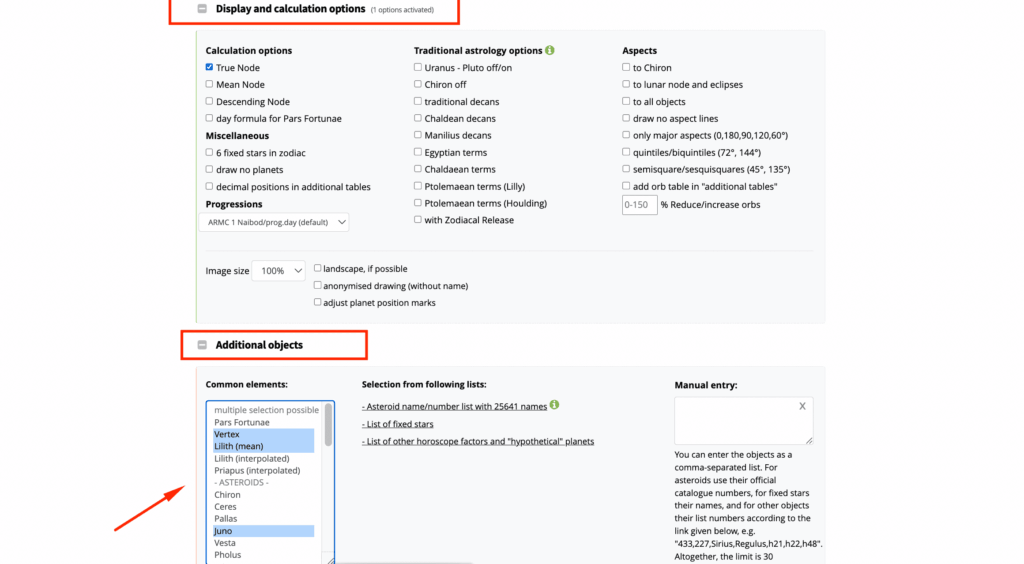This screenshot has width=1024, height=564.
Task: Click the info icon next to Asteroid name list
Action: pos(554,405)
